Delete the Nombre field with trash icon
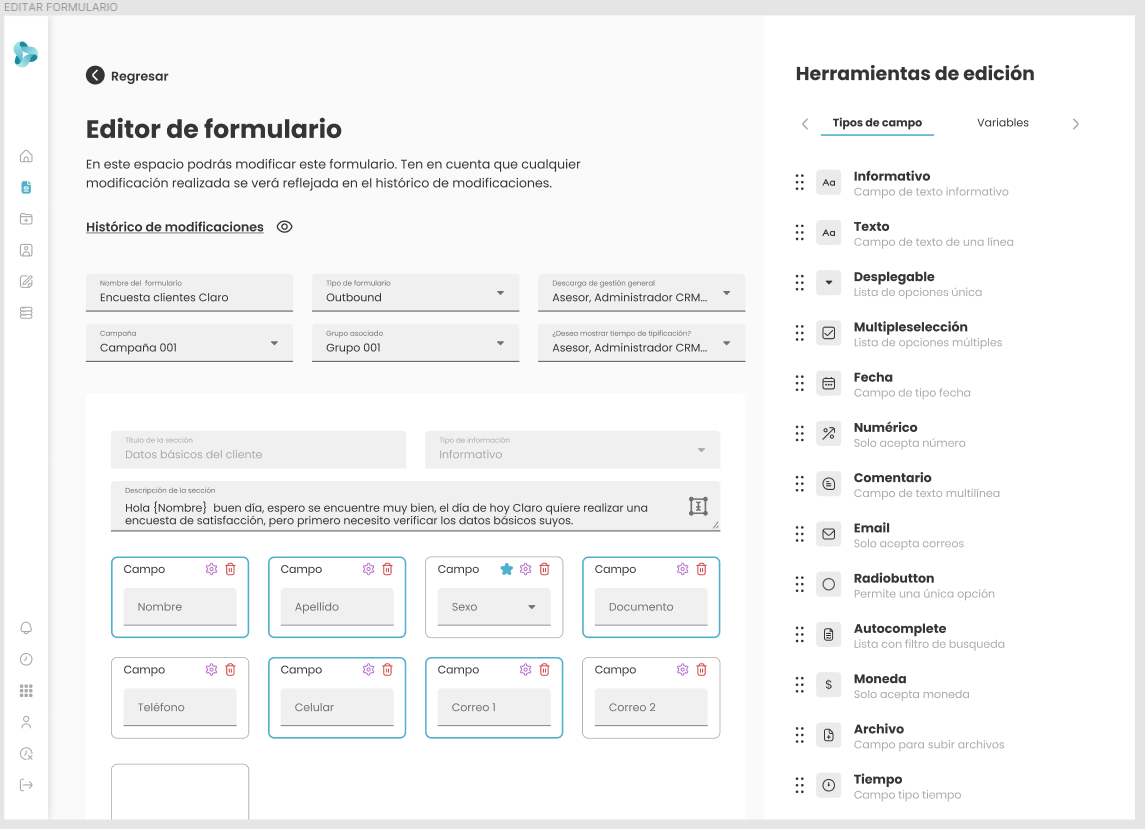 (x=231, y=569)
